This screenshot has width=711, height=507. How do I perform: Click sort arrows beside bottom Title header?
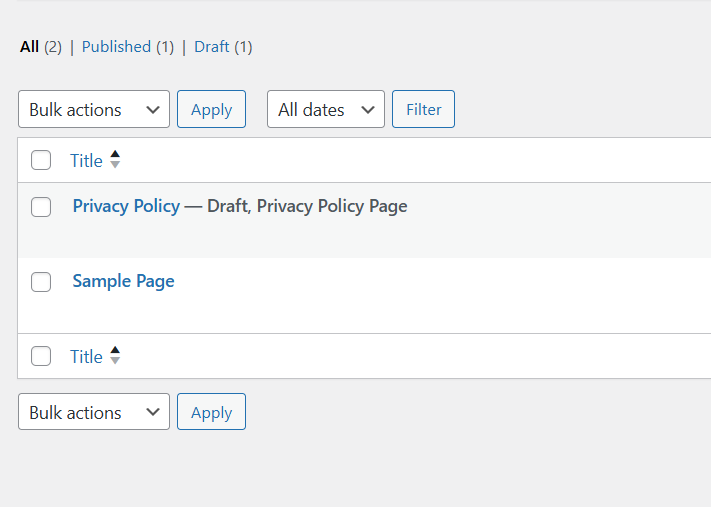tap(115, 355)
